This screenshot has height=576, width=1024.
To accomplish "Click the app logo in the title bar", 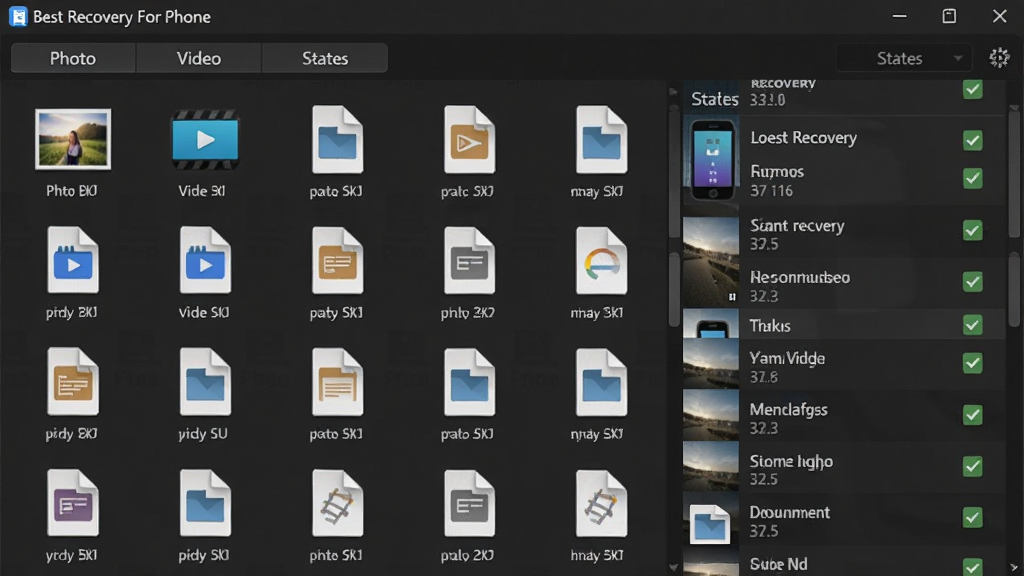I will [x=18, y=16].
